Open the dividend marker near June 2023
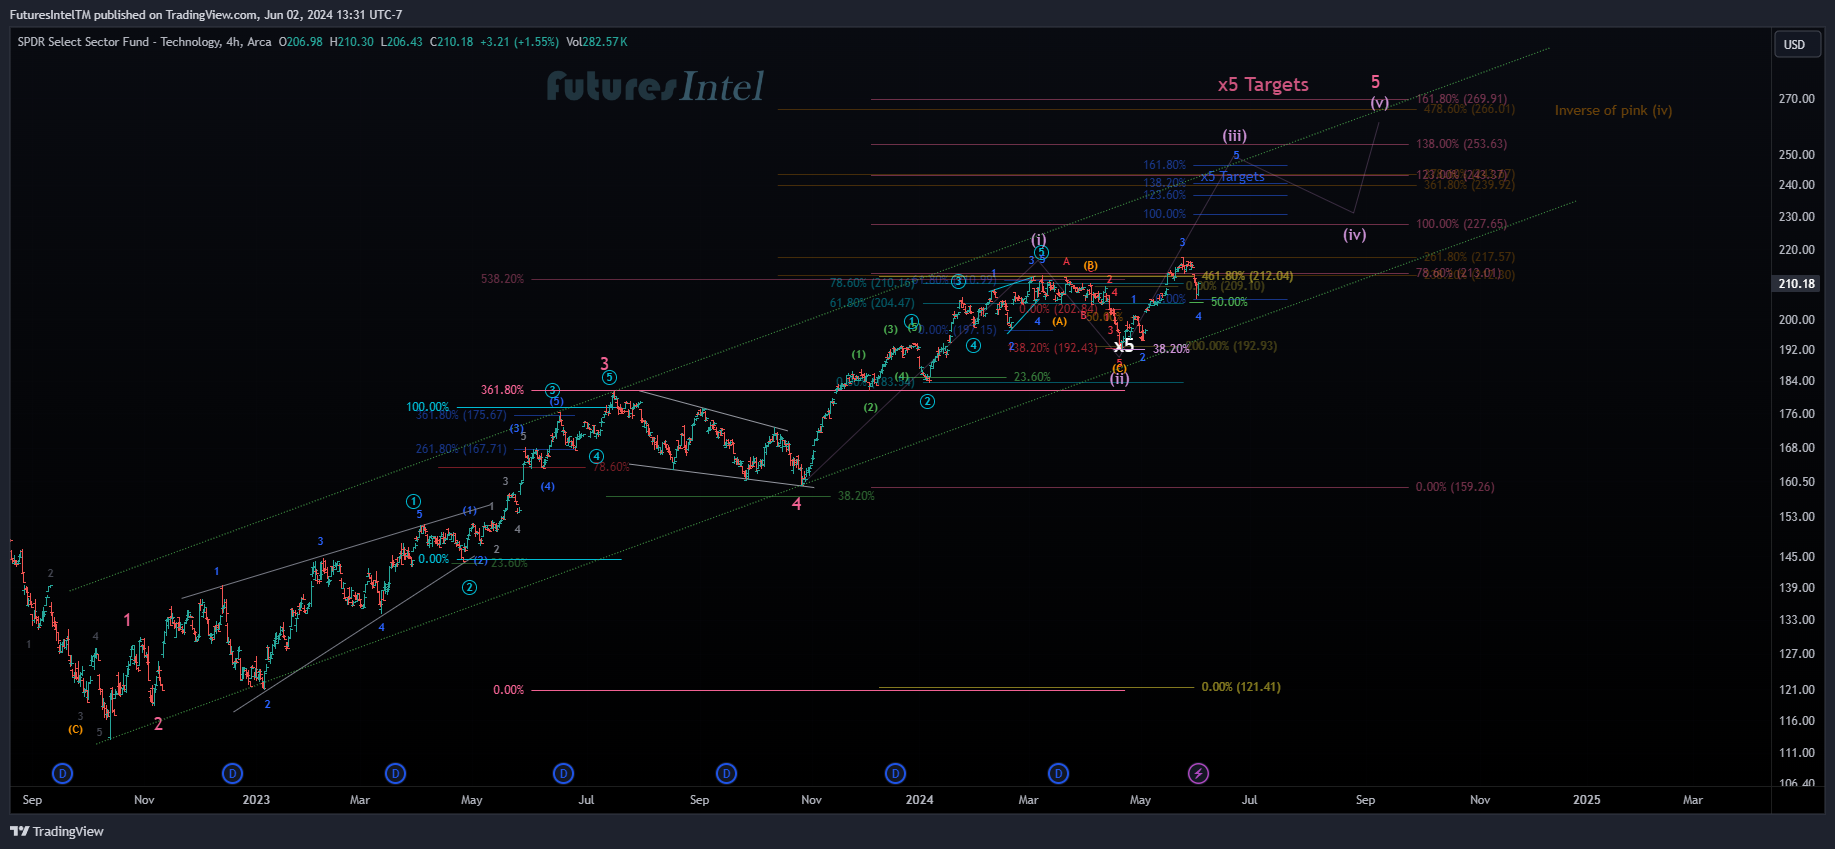The image size is (1835, 849). pos(563,773)
